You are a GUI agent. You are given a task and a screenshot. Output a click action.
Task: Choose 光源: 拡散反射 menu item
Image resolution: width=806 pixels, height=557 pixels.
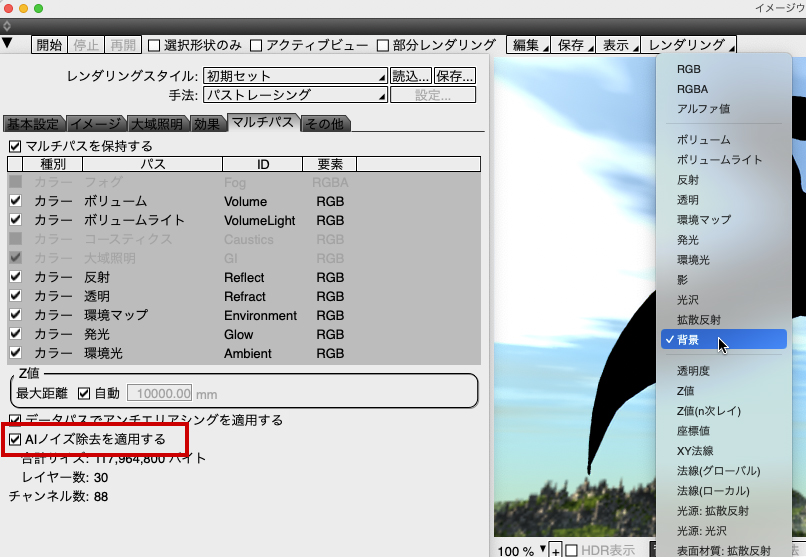click(724, 511)
